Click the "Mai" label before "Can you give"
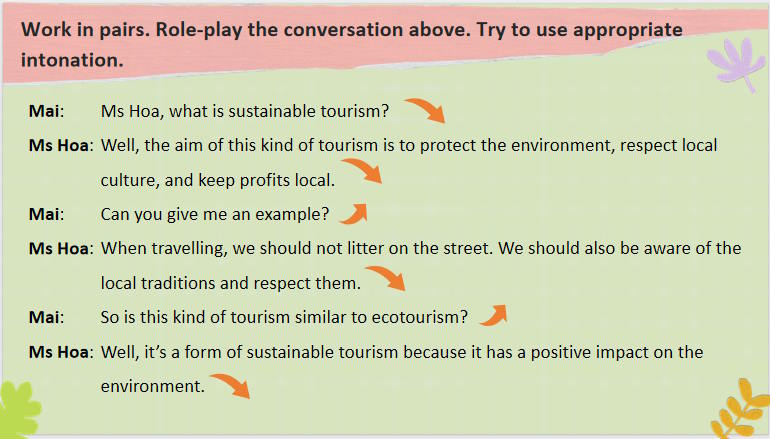 coord(44,213)
